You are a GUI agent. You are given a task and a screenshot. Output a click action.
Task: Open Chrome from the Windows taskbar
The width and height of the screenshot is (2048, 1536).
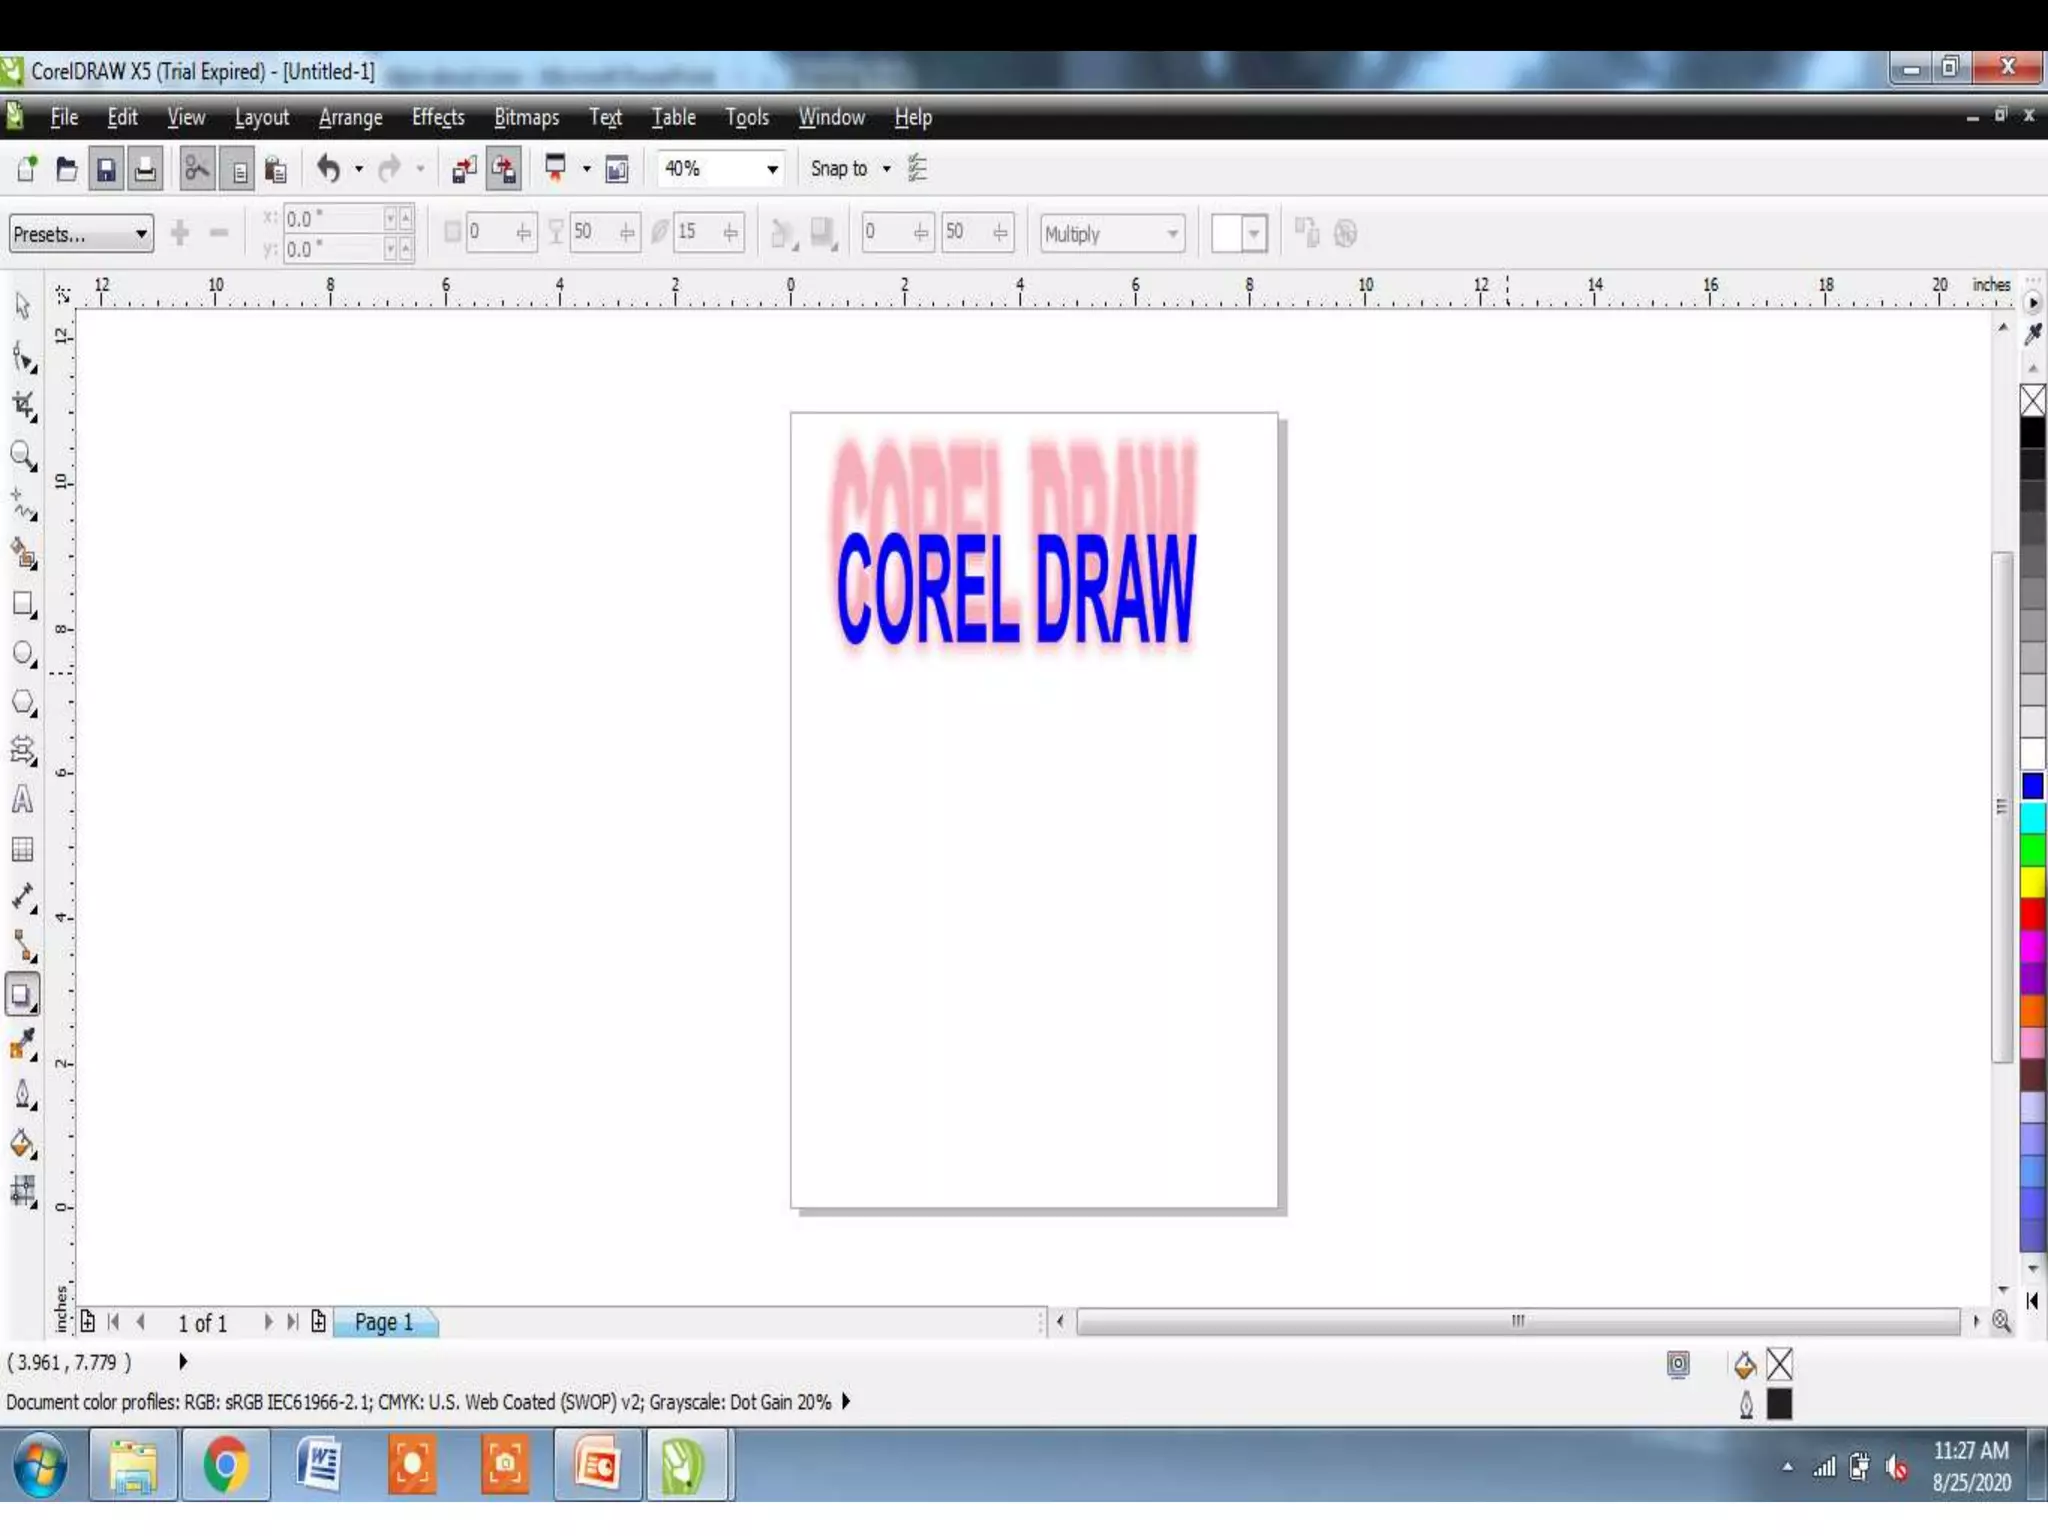click(226, 1465)
